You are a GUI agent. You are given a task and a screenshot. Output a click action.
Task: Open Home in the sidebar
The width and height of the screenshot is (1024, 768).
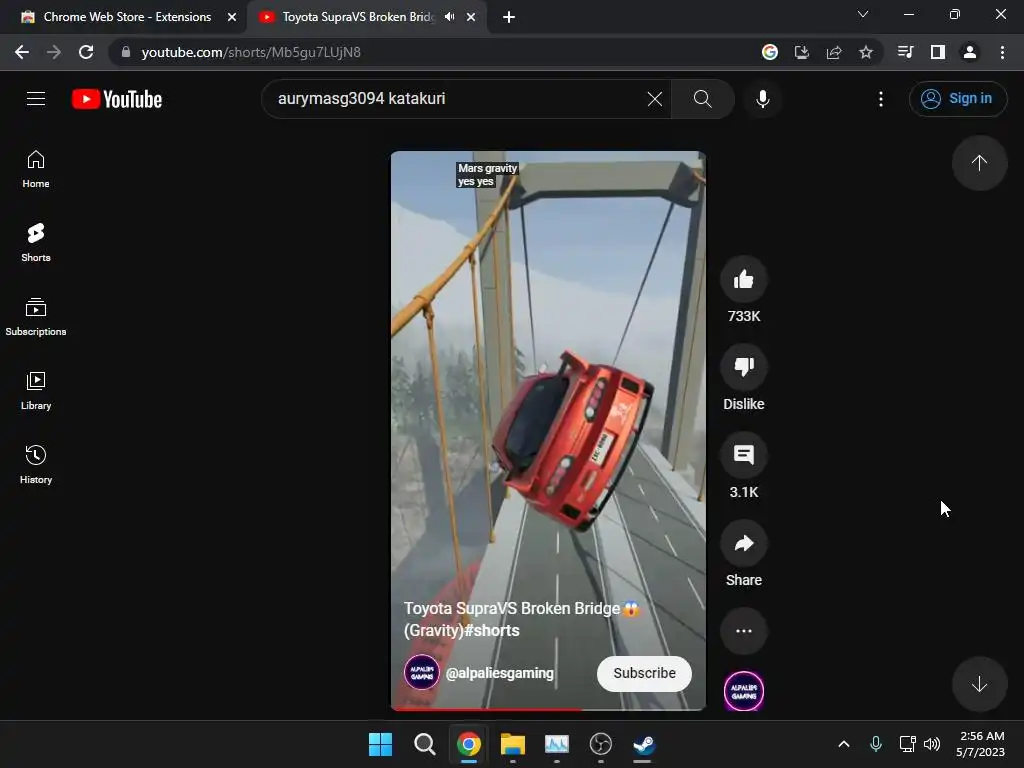[x=36, y=169]
